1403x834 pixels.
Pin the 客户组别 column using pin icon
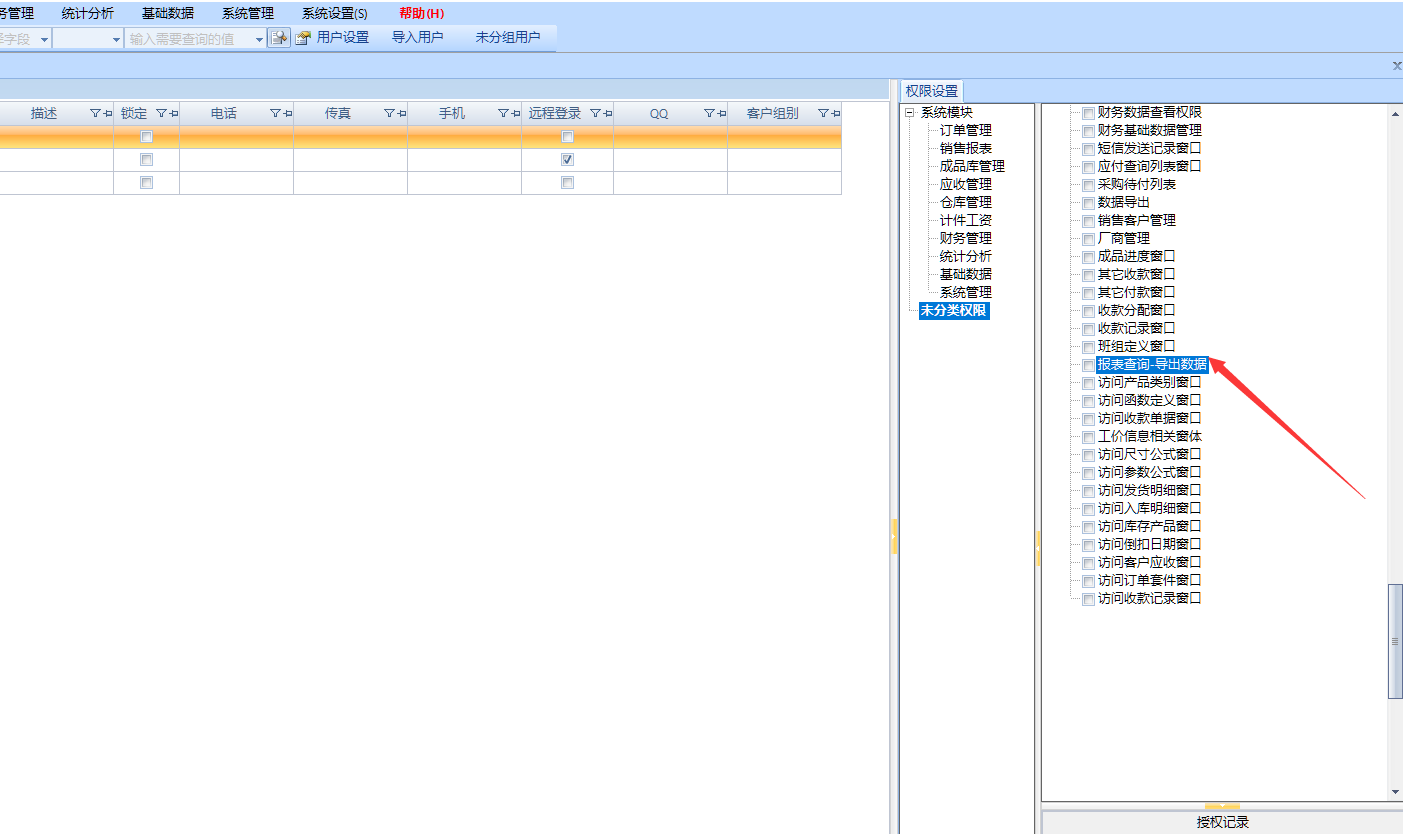tap(835, 114)
